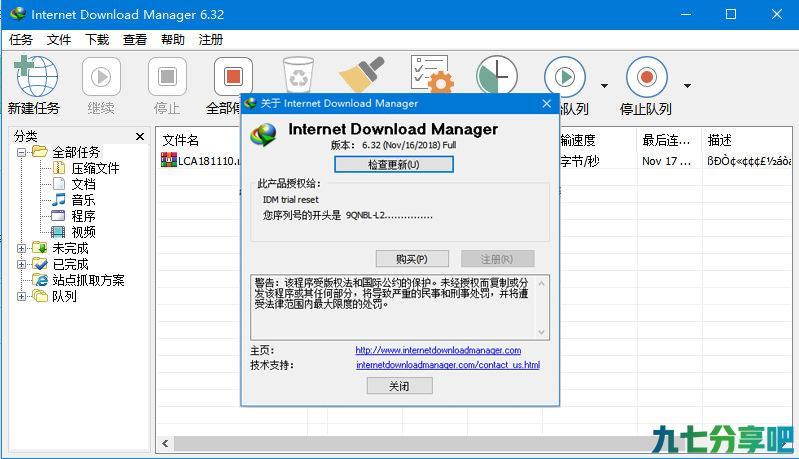Select 全部任务 folder in tree
799x459 pixels.
pos(76,152)
